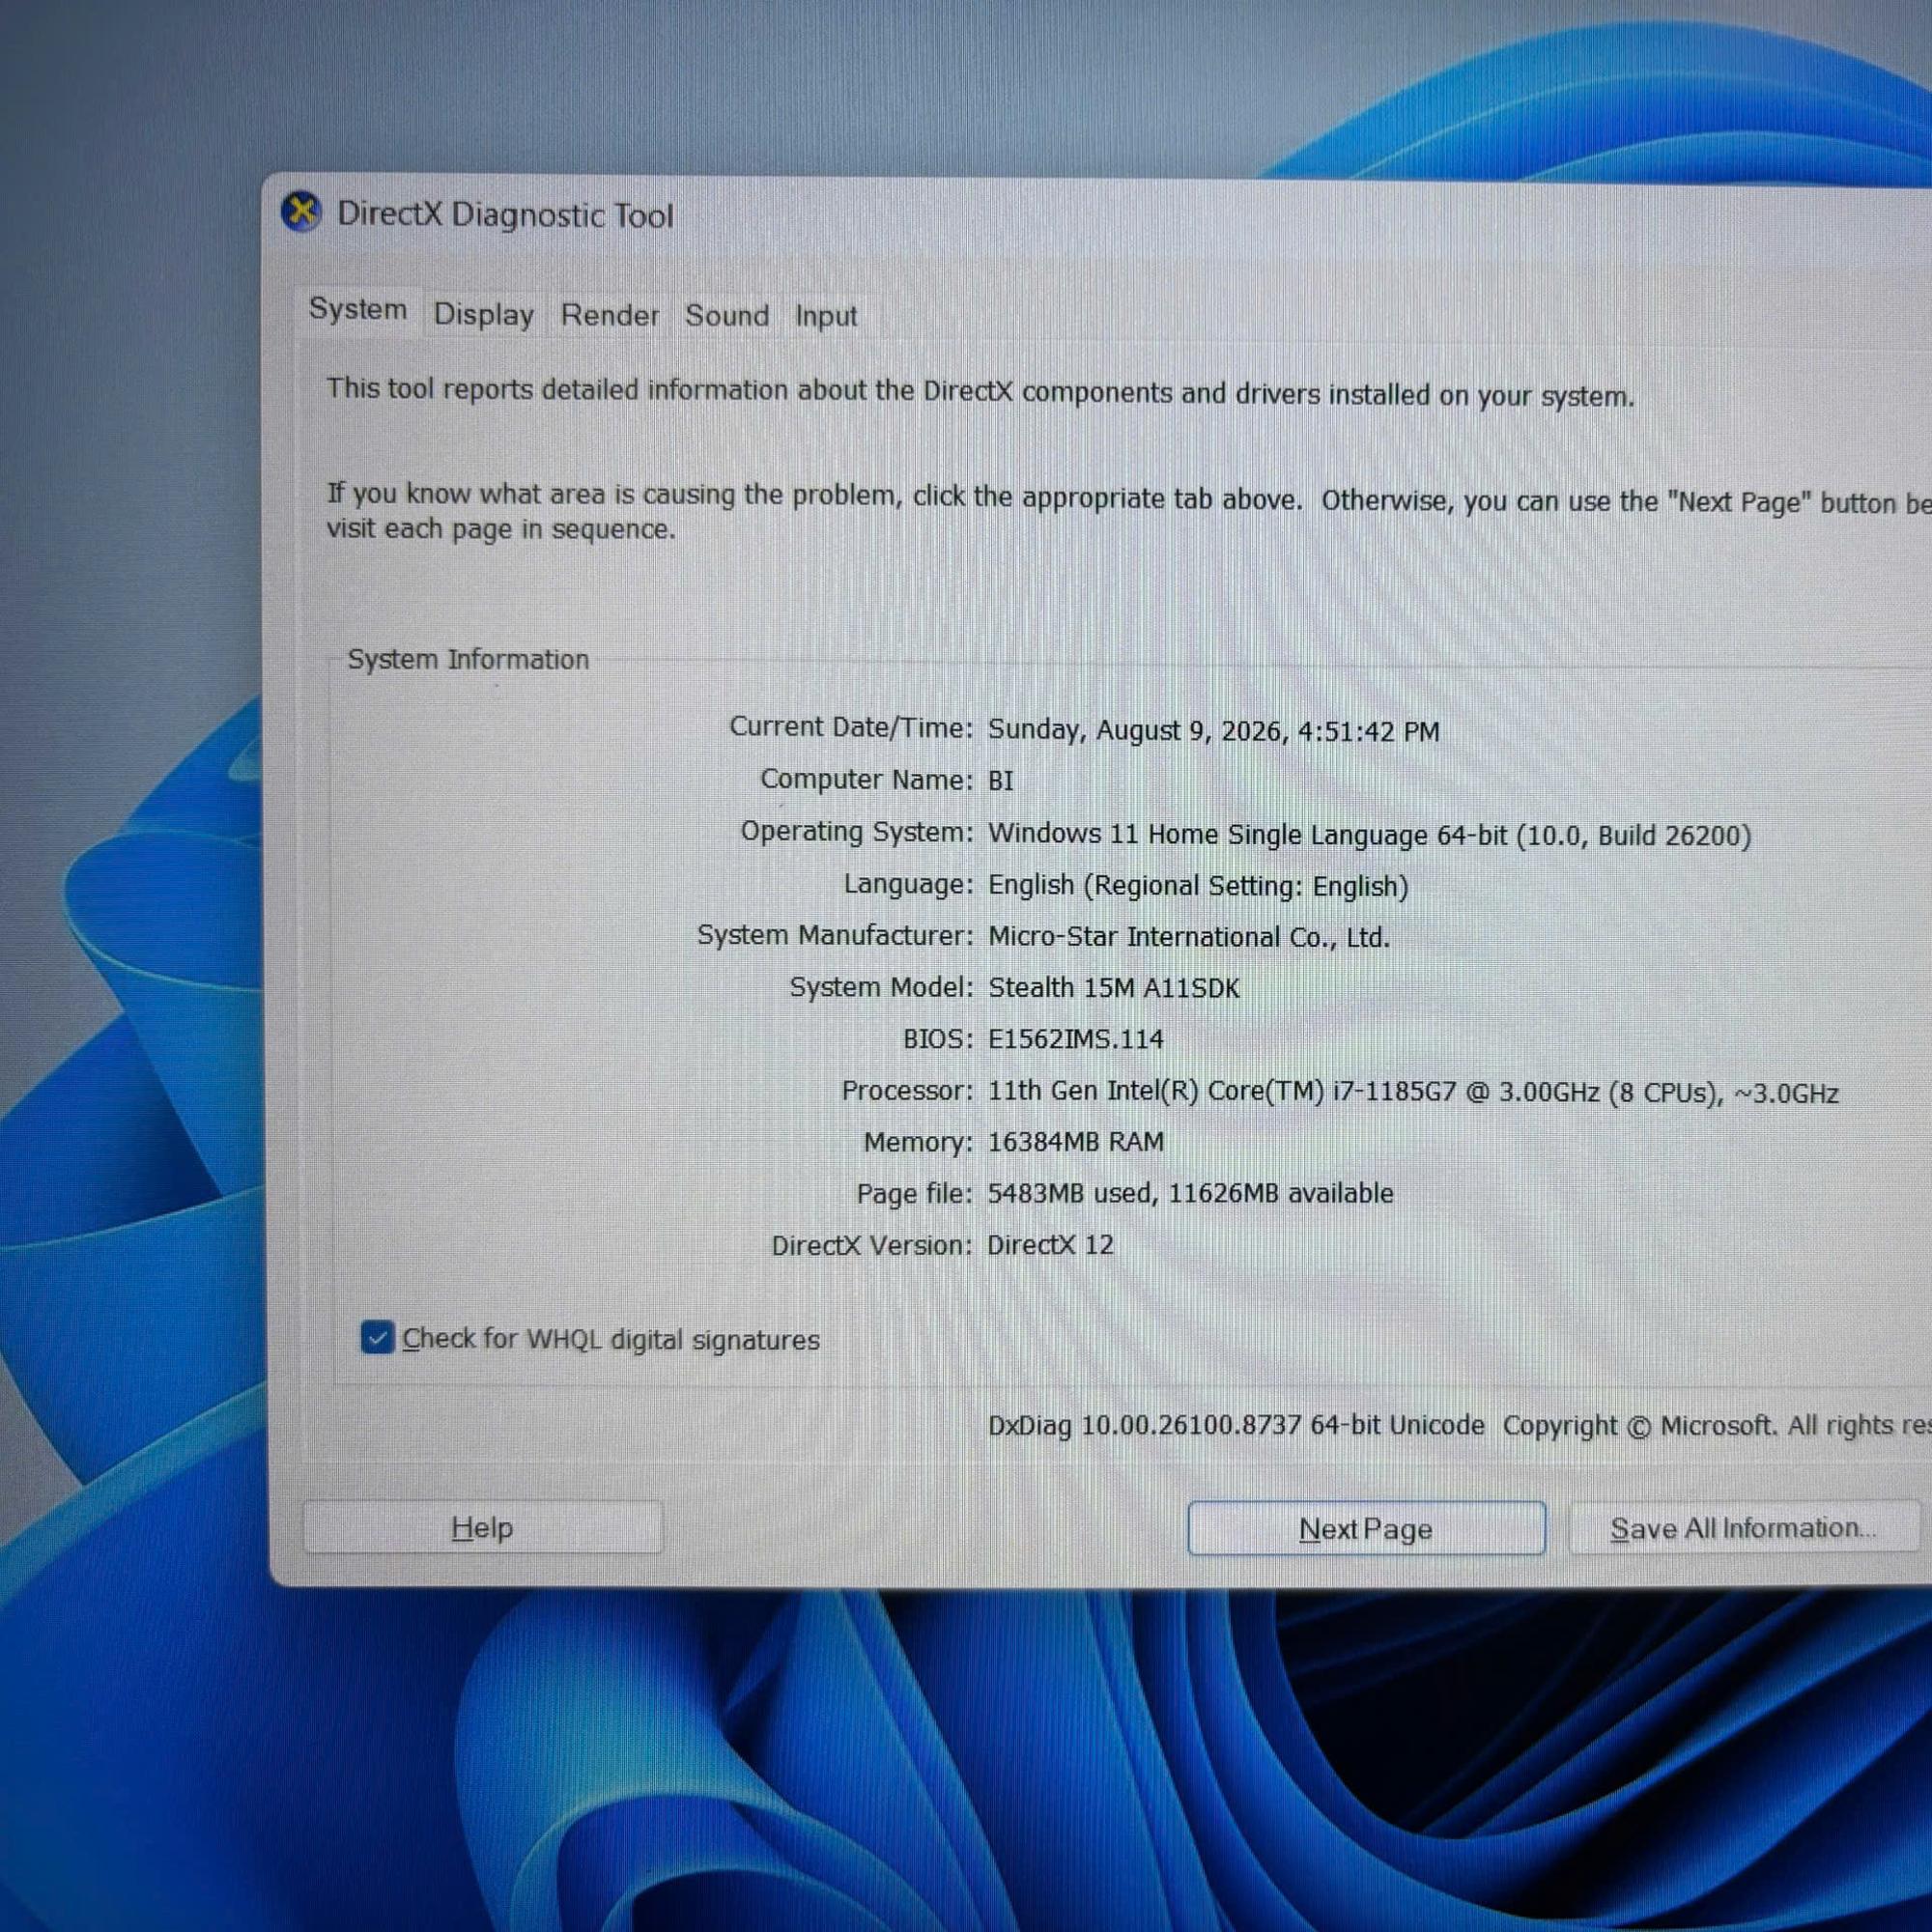Click the 'Language:' label

coord(909,884)
